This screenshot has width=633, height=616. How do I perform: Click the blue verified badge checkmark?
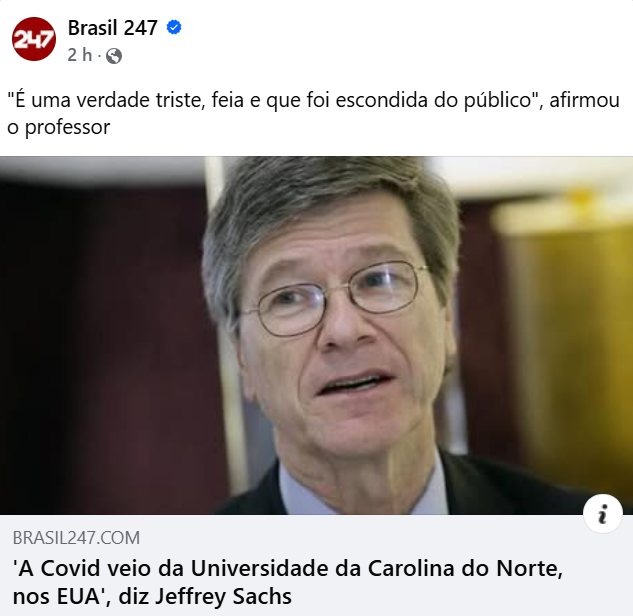[174, 27]
